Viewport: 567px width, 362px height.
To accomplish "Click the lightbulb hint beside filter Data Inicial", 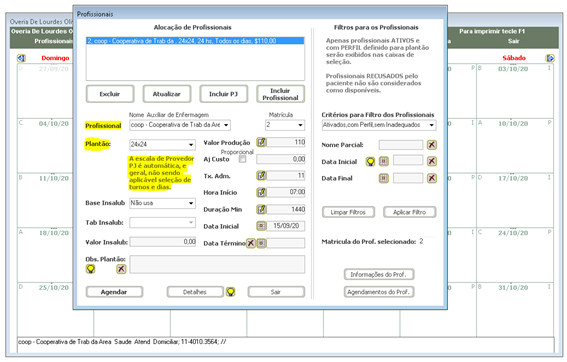I will (371, 161).
